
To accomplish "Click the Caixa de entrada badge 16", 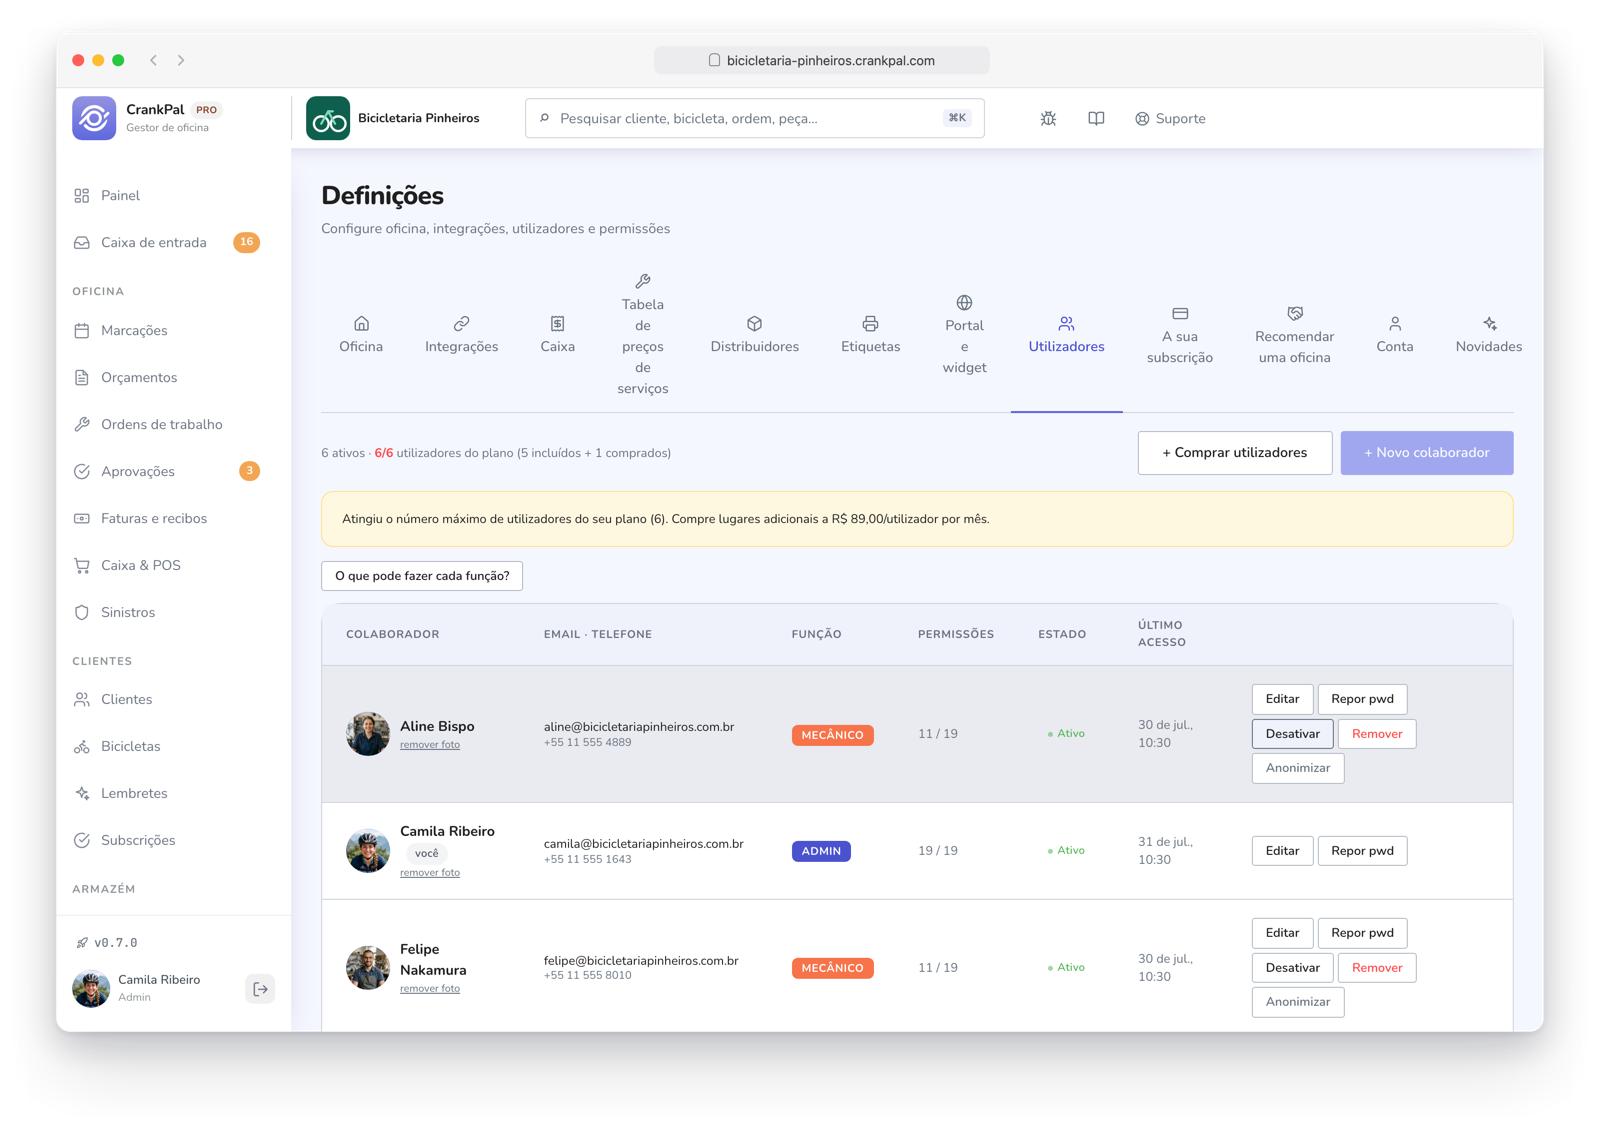I will click(246, 242).
